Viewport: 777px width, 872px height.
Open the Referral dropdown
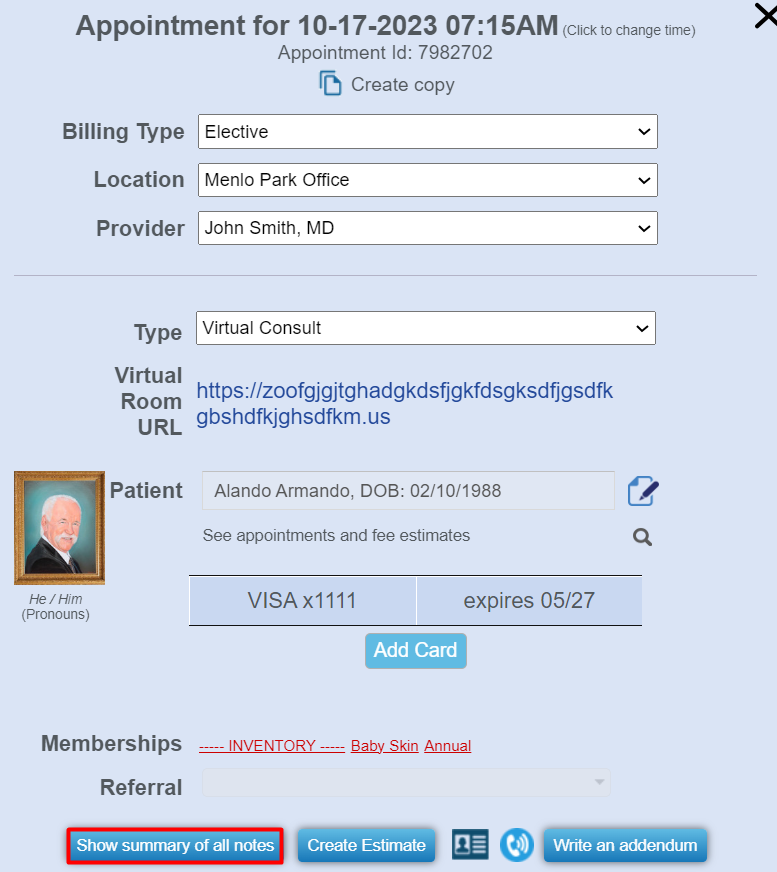(x=406, y=783)
